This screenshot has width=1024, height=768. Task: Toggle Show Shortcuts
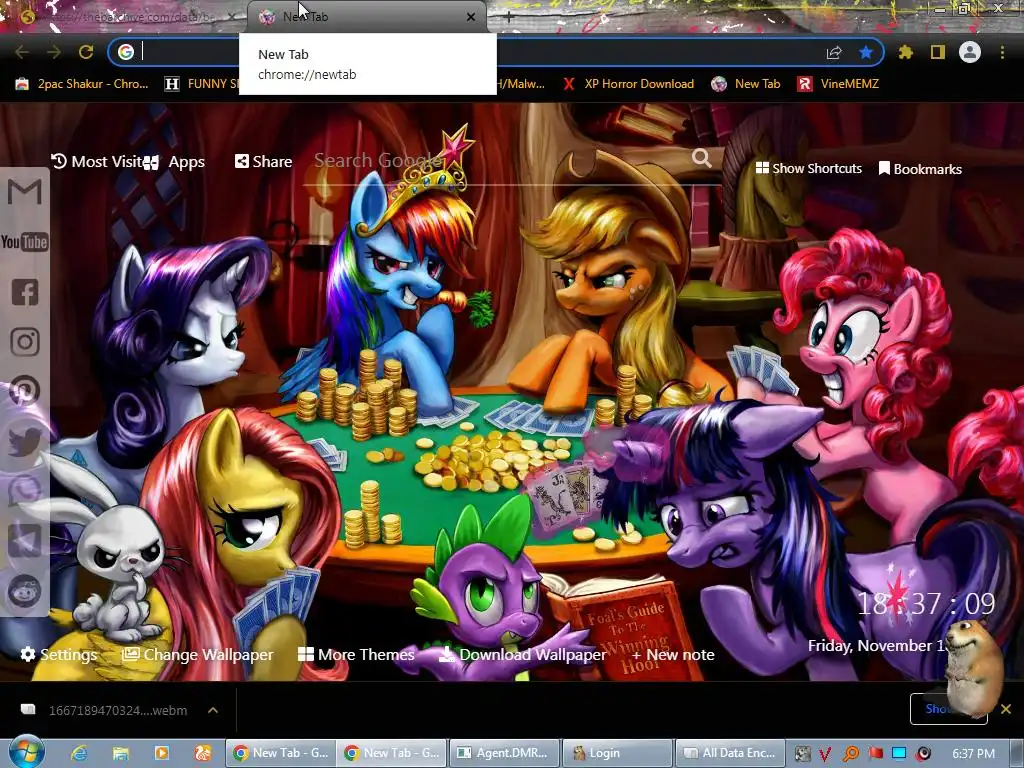pos(808,168)
